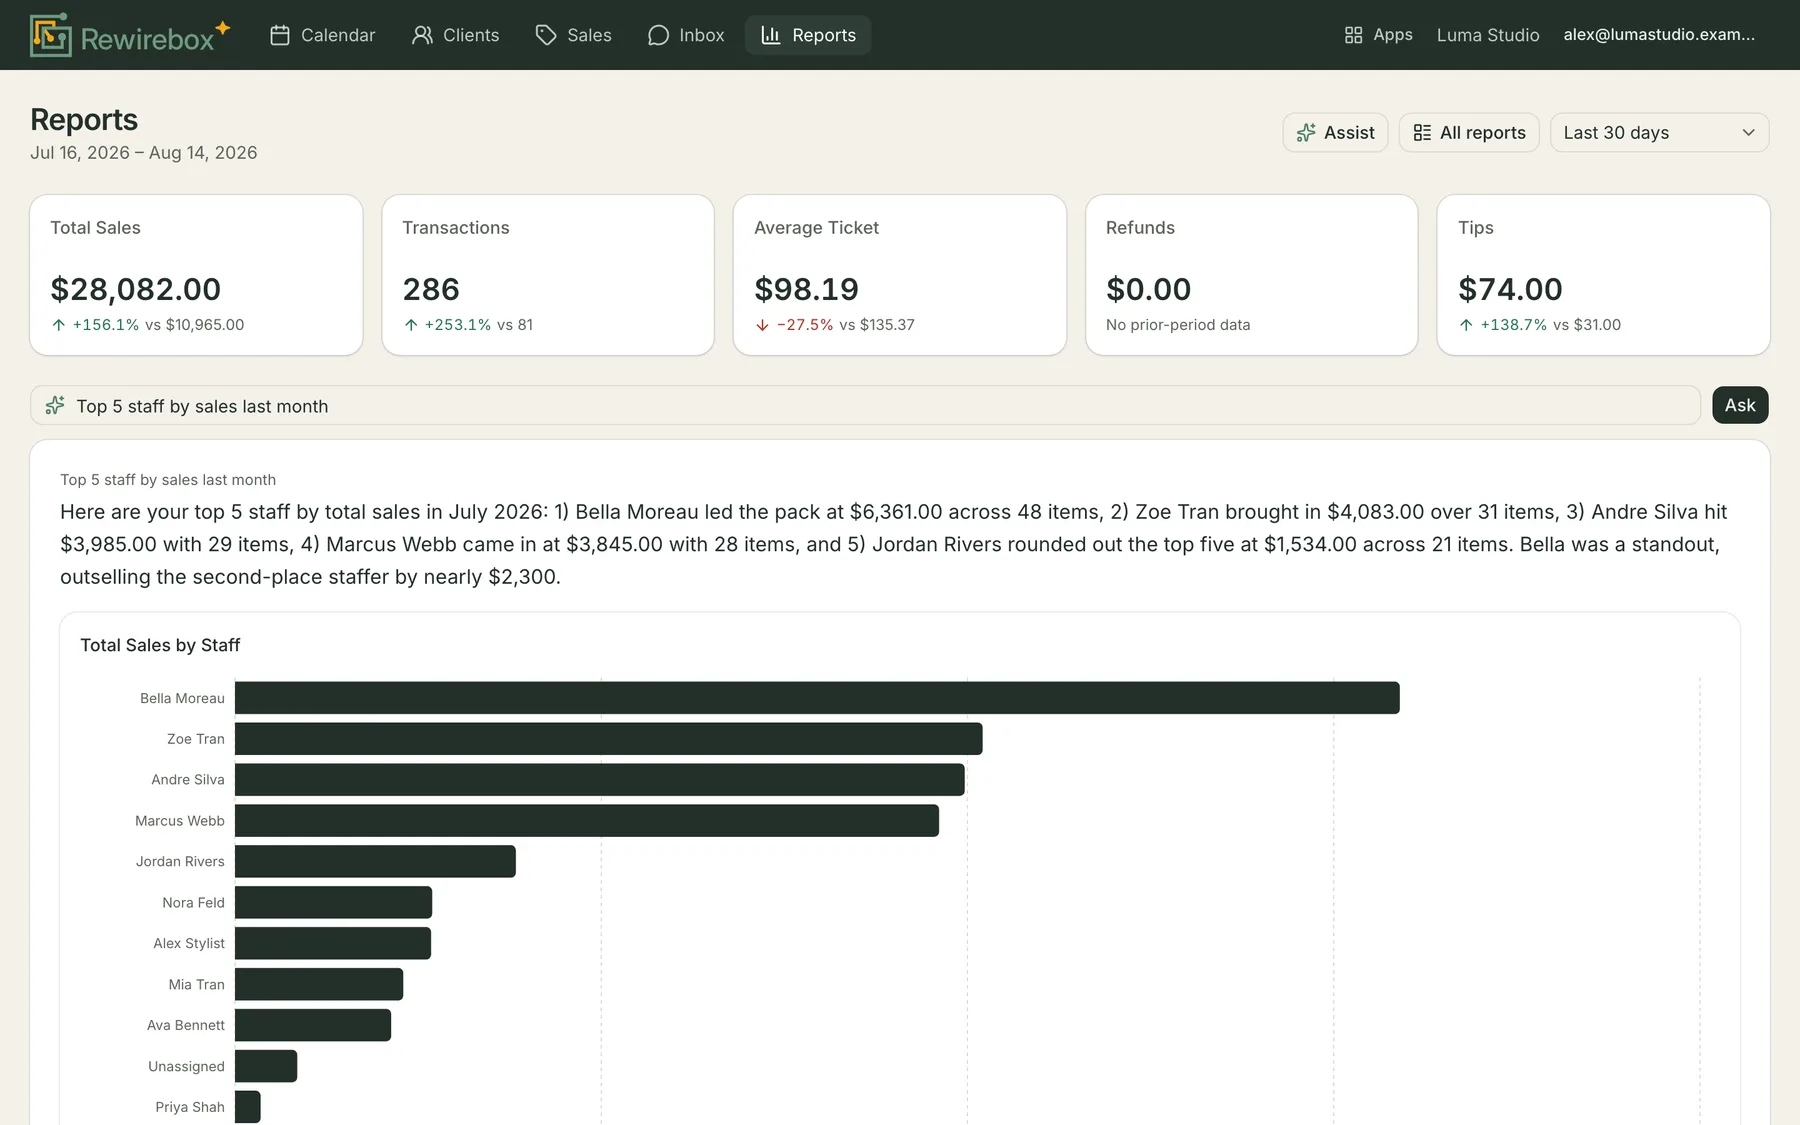This screenshot has height=1125, width=1800.
Task: View All reports
Action: pos(1469,133)
